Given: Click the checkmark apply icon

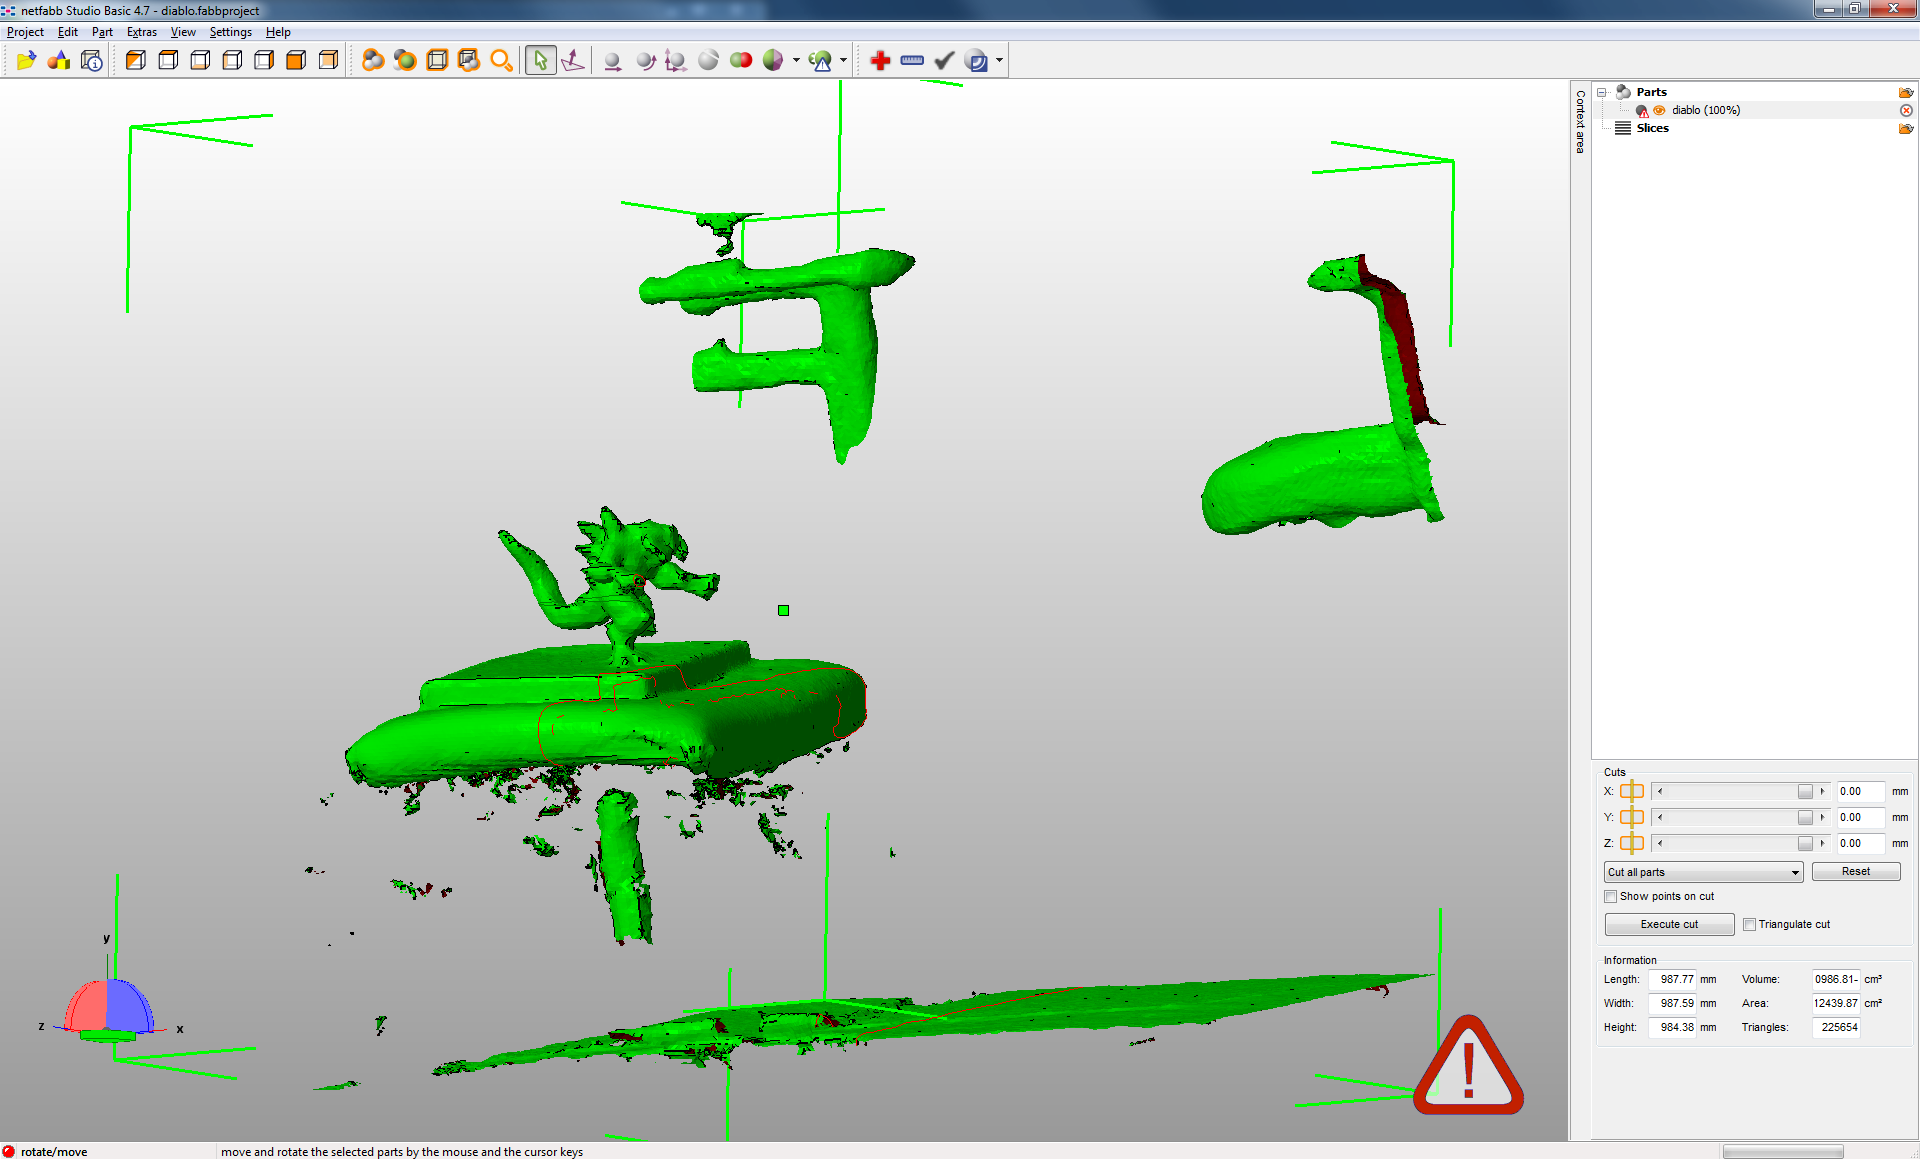Looking at the screenshot, I should (x=944, y=61).
